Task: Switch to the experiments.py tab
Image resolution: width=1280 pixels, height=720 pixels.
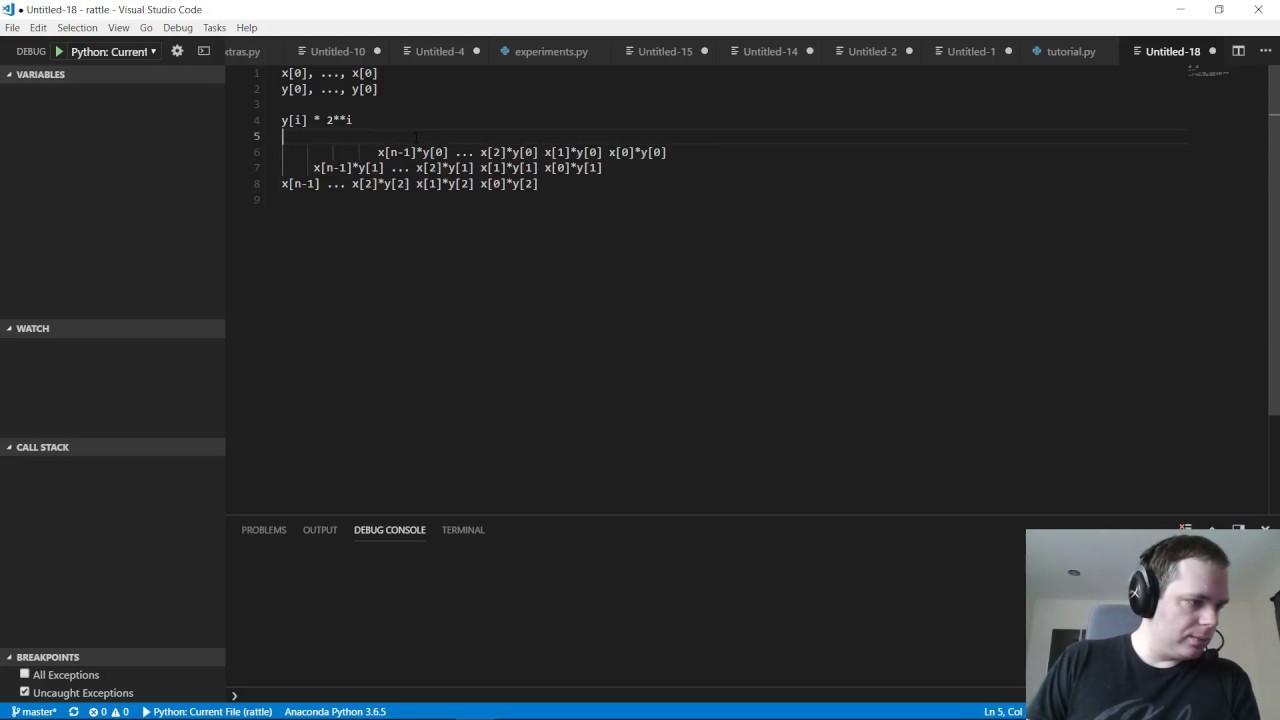Action: pos(551,51)
